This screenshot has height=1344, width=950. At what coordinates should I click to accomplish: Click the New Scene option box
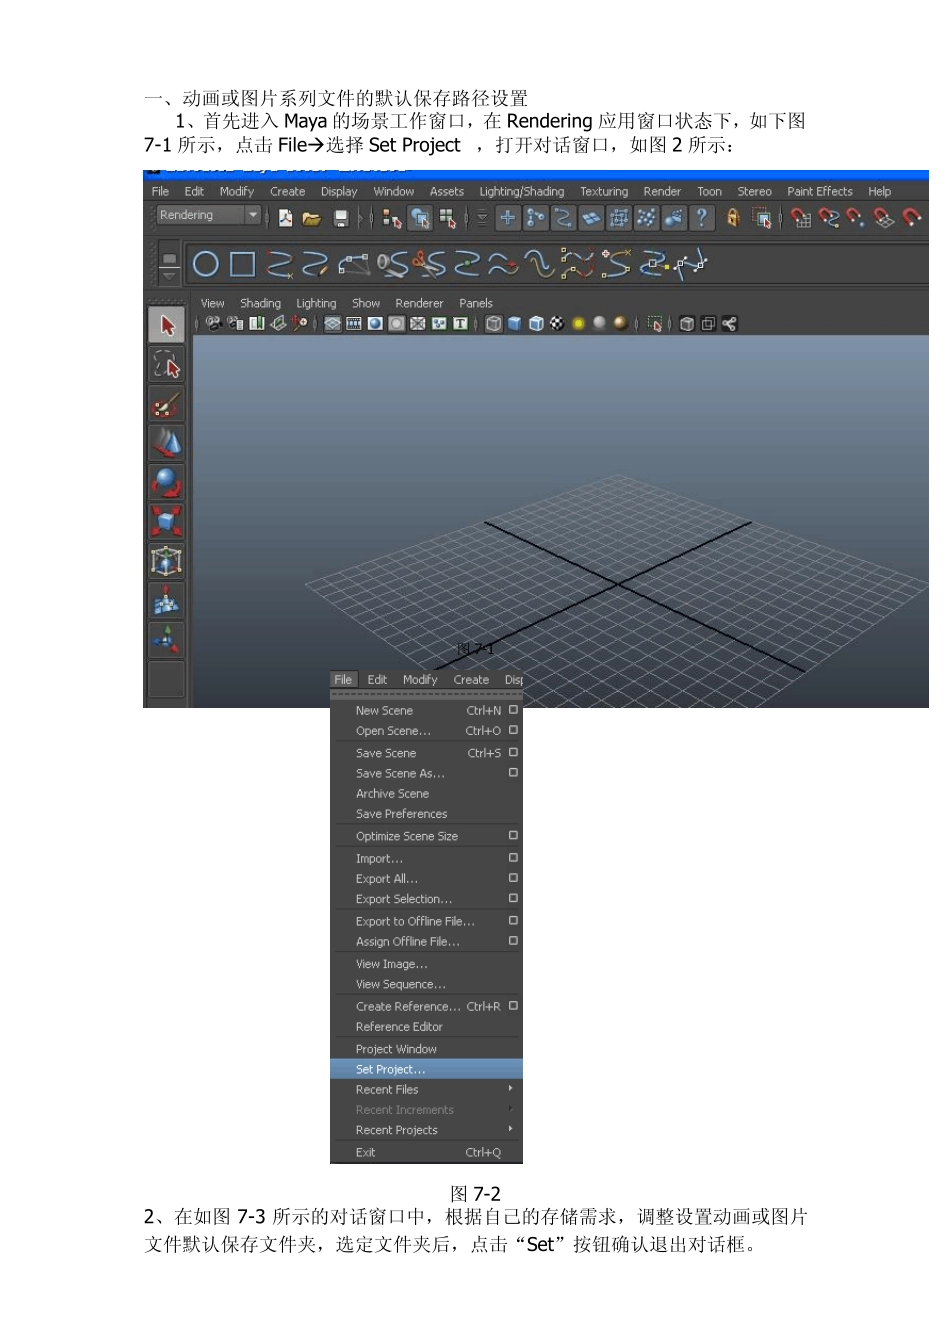click(513, 710)
